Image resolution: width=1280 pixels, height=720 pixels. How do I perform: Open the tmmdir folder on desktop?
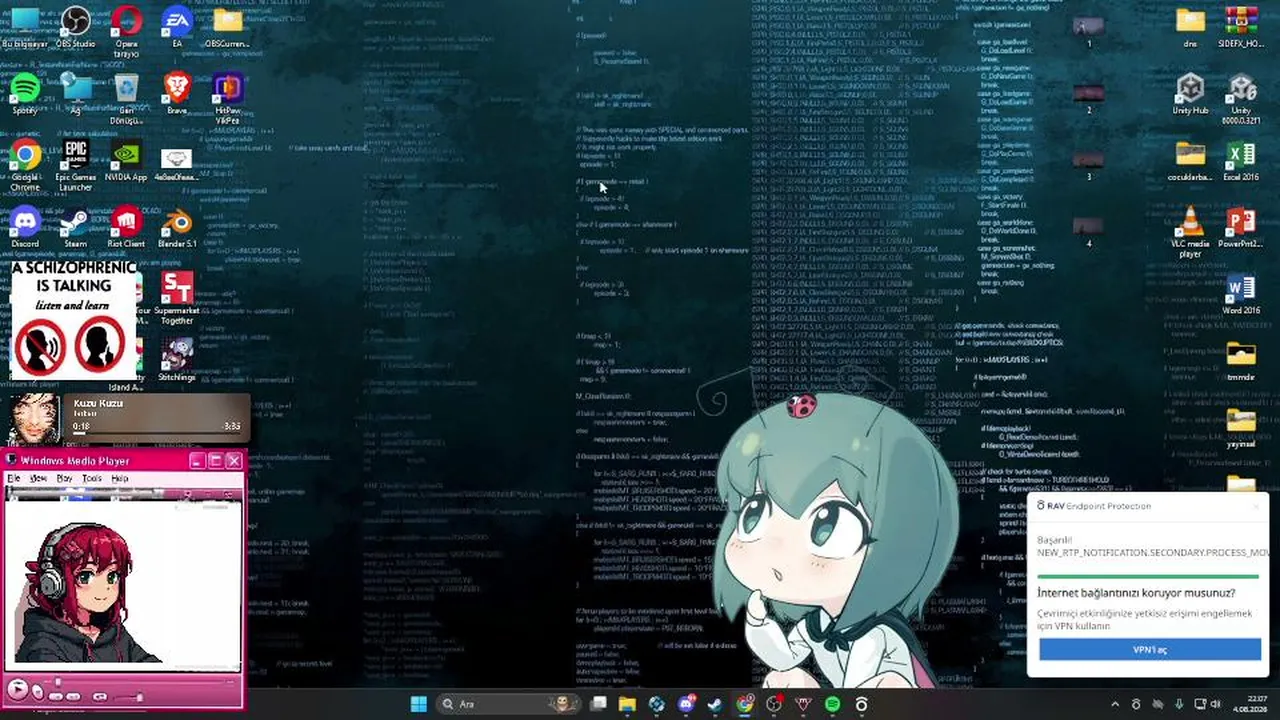pos(1241,360)
